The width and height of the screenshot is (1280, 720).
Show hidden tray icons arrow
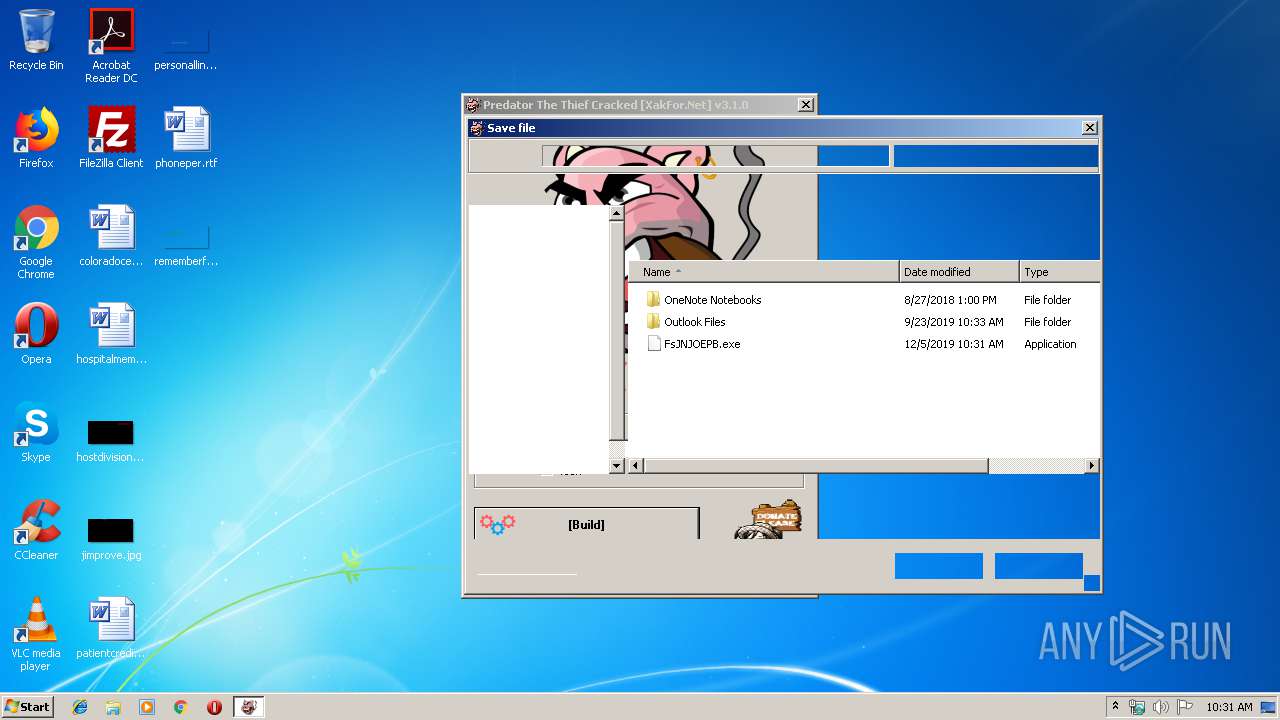pyautogui.click(x=1115, y=707)
